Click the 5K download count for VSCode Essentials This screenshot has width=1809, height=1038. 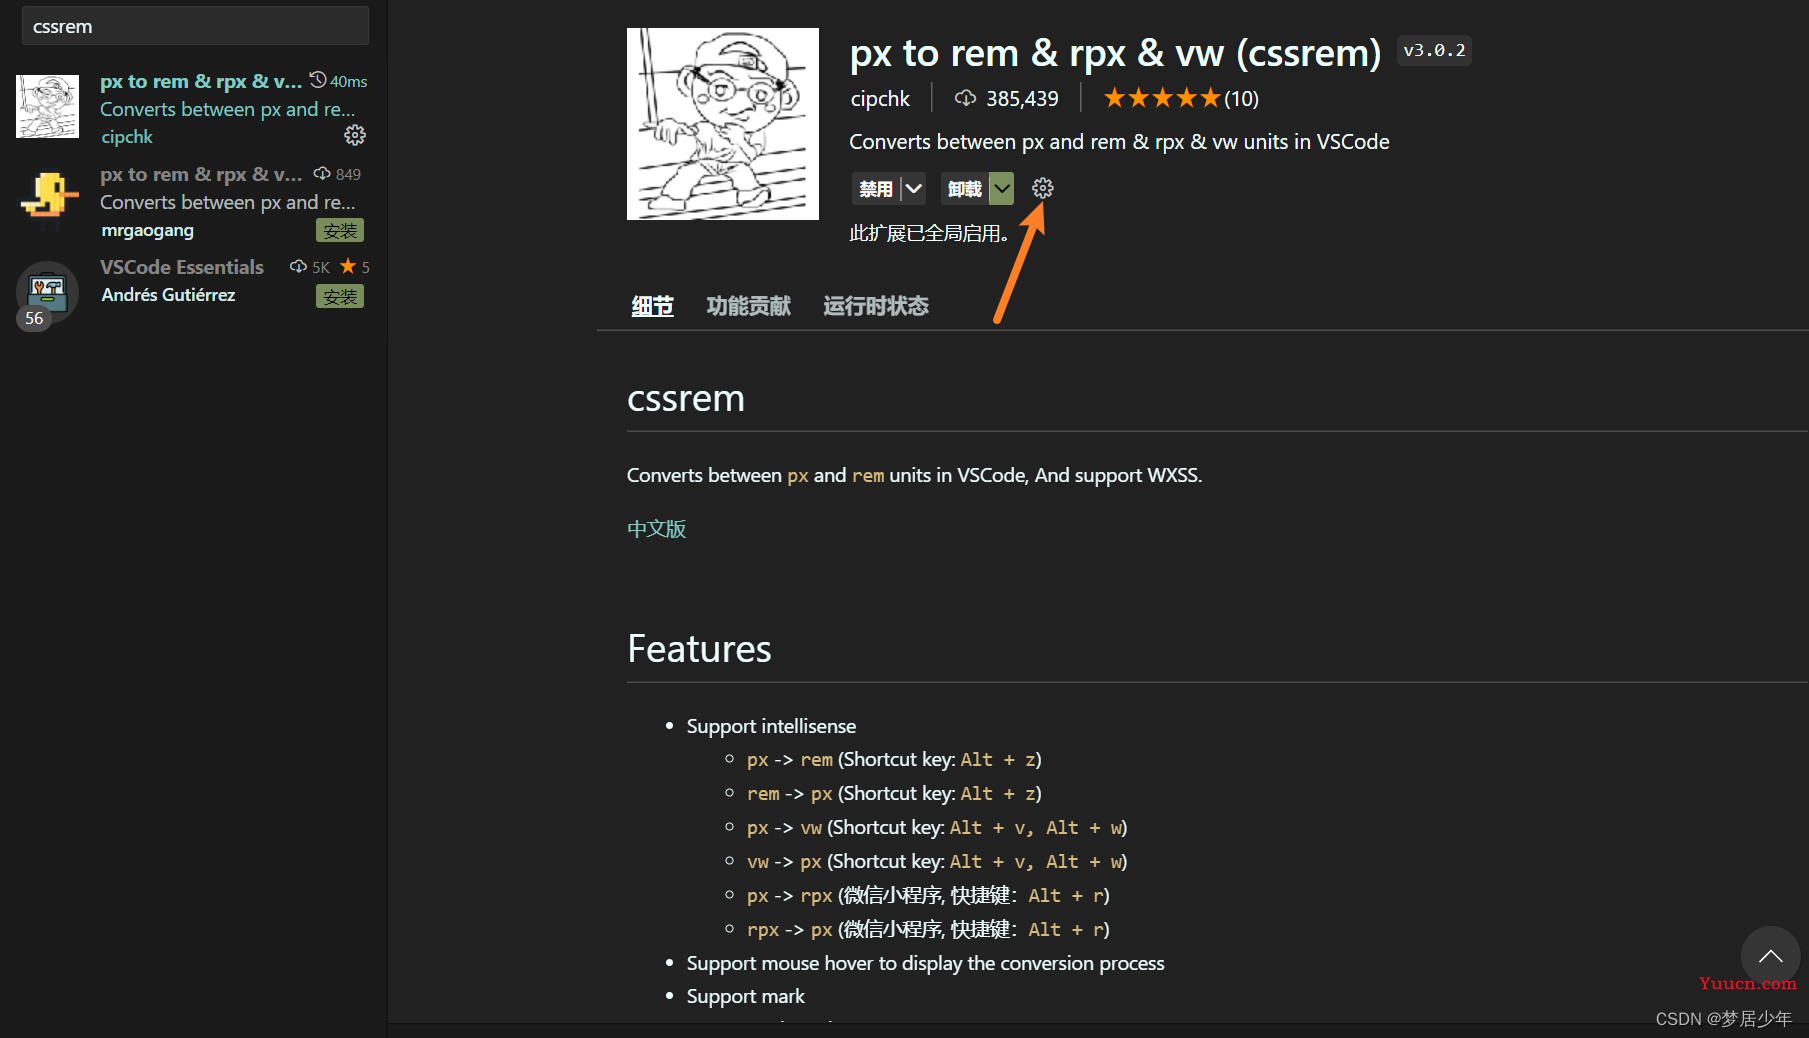coord(310,267)
